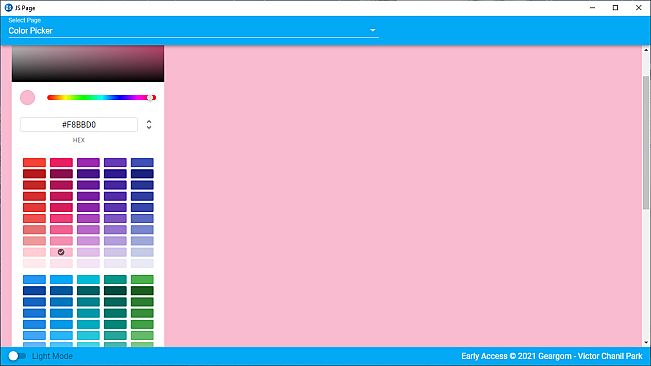The height and width of the screenshot is (366, 651).
Task: Choose the darkest shade in the indigo column
Action: click(142, 173)
